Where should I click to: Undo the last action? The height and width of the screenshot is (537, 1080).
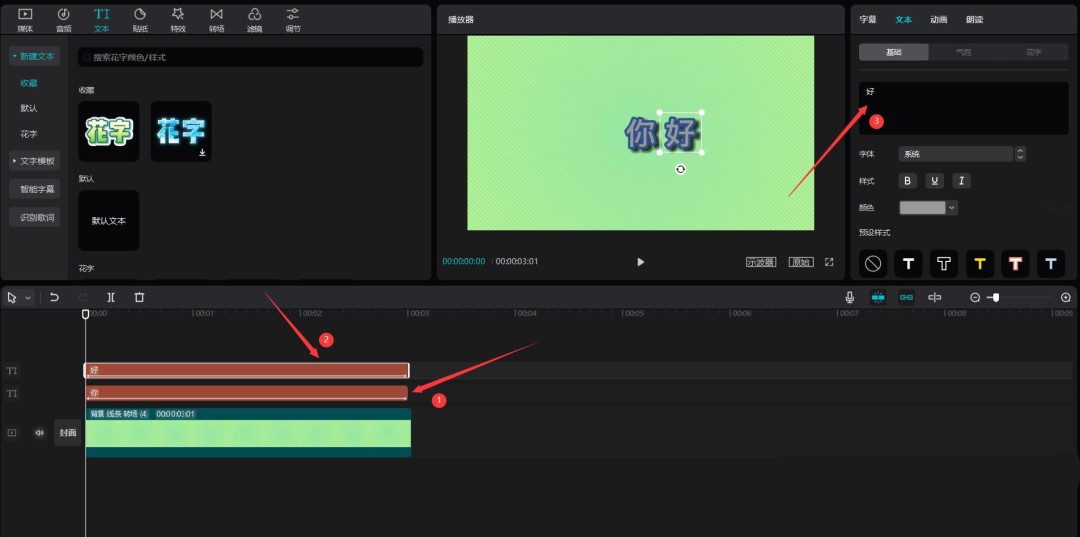[x=55, y=297]
